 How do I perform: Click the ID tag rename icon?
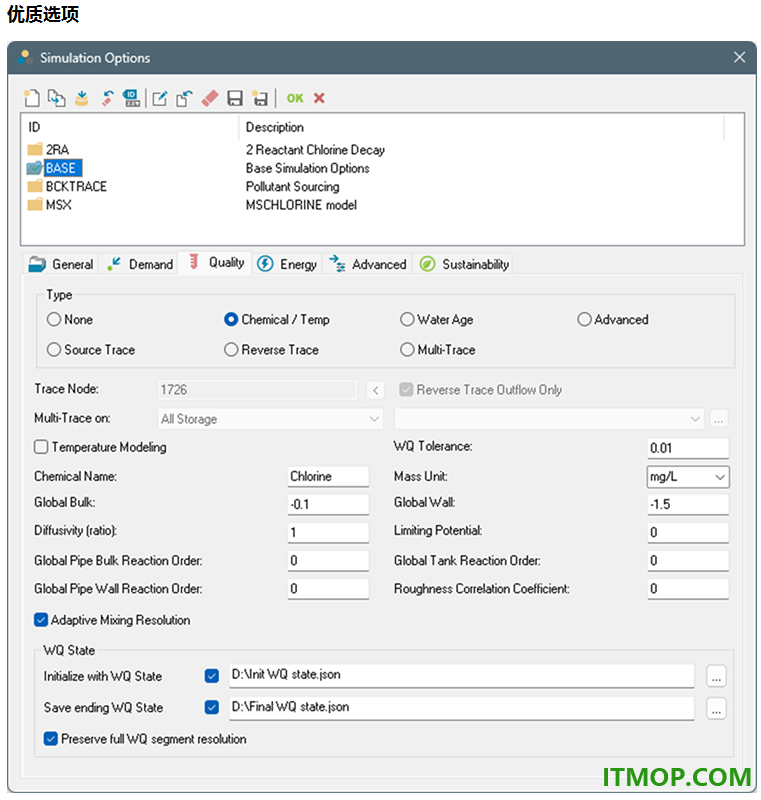(132, 98)
